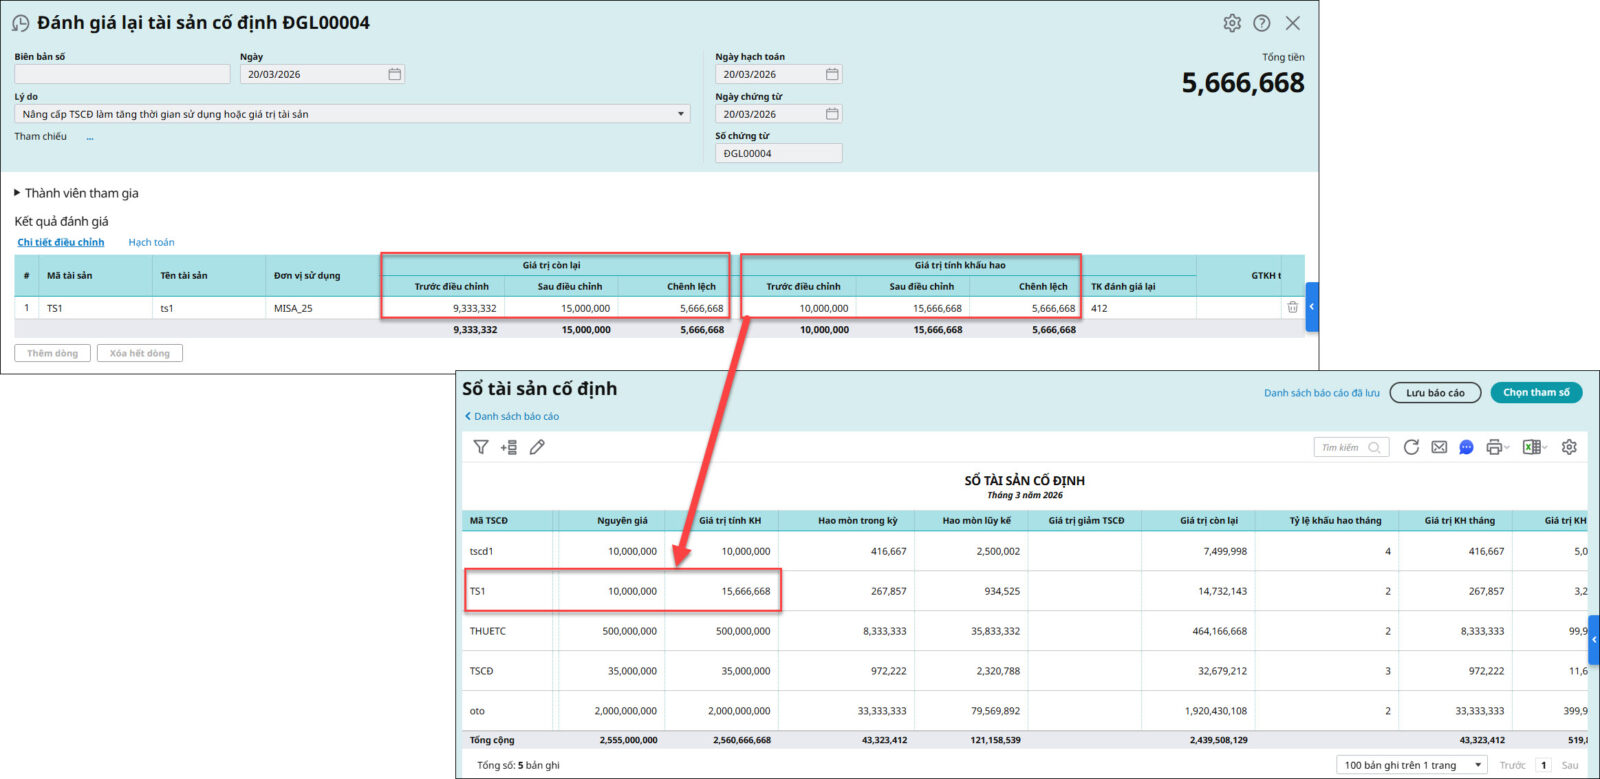Send the report by email icon

tap(1439, 447)
